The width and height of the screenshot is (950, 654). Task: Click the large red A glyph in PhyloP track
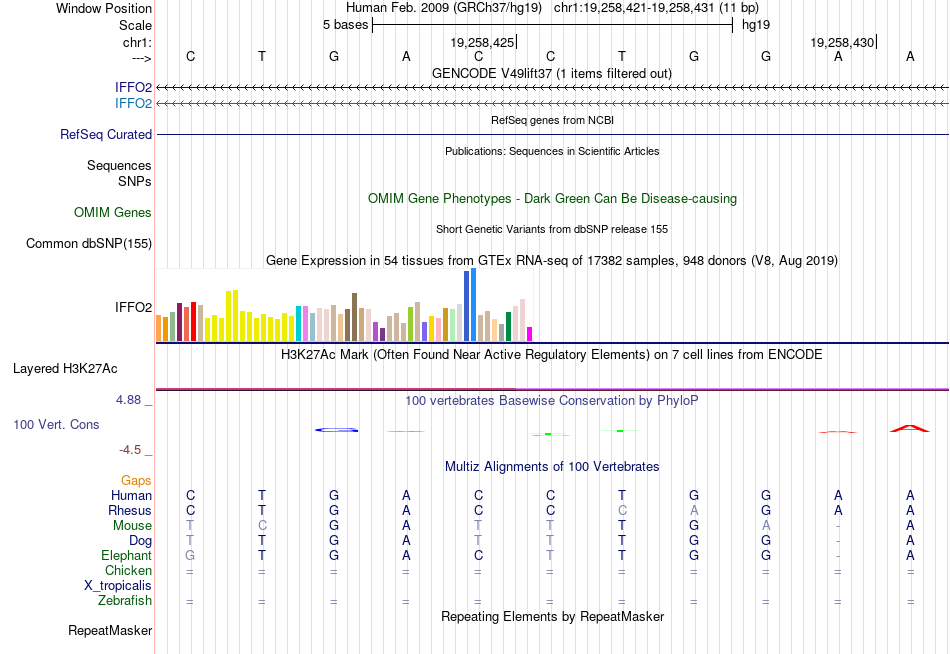(910, 429)
